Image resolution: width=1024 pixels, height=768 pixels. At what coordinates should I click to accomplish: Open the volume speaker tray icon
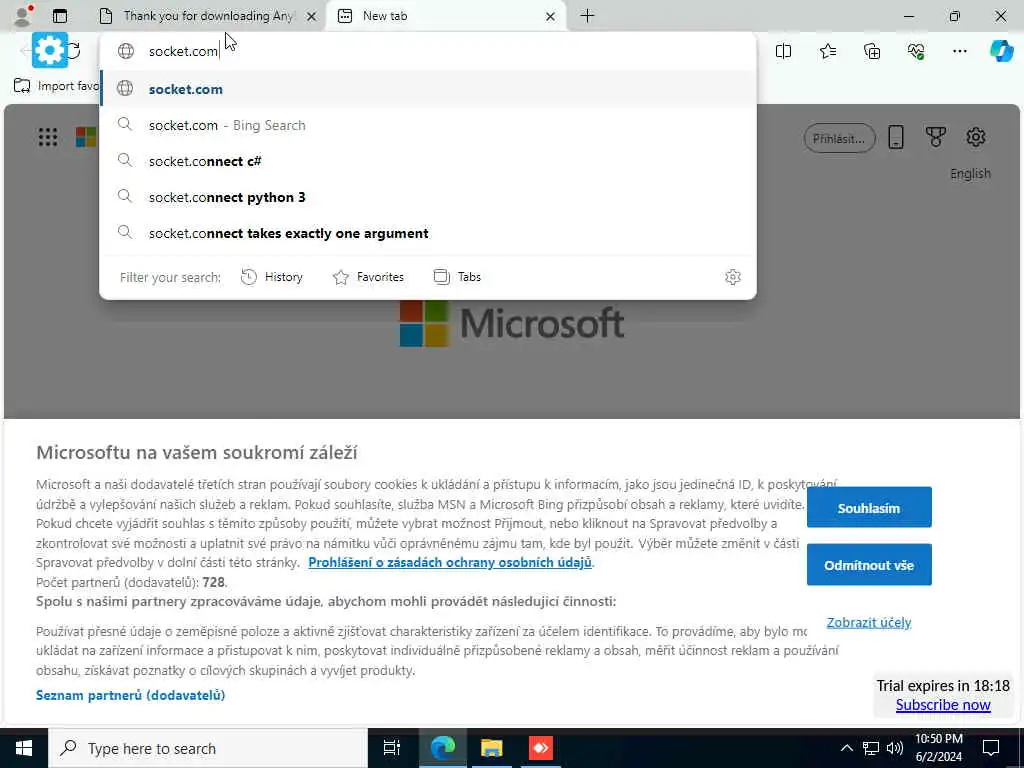pos(895,748)
